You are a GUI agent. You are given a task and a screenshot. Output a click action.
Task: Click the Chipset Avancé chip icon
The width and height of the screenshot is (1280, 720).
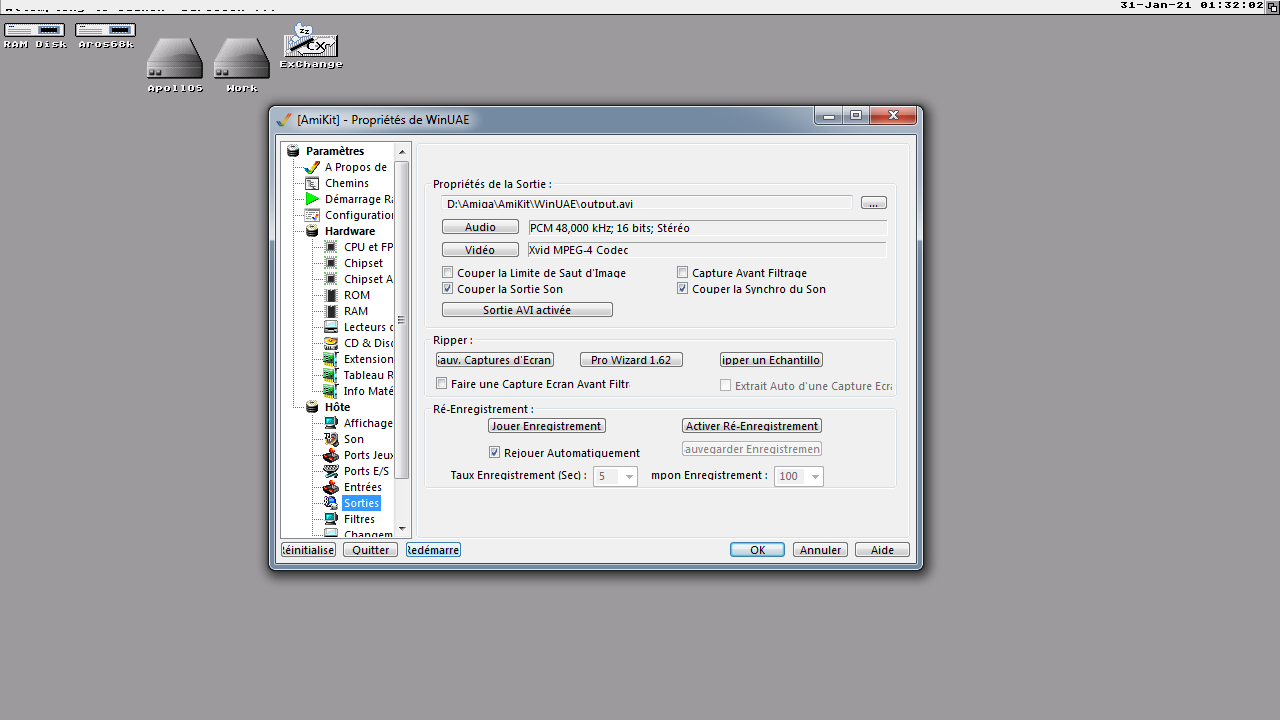coord(331,279)
